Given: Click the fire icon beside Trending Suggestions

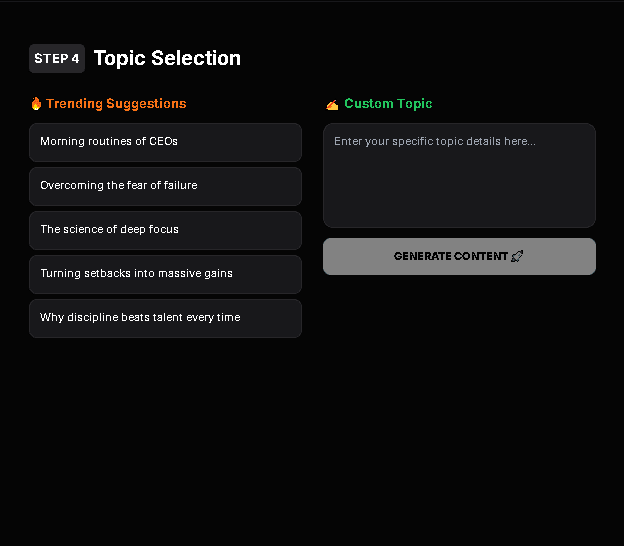Looking at the screenshot, I should 36,104.
